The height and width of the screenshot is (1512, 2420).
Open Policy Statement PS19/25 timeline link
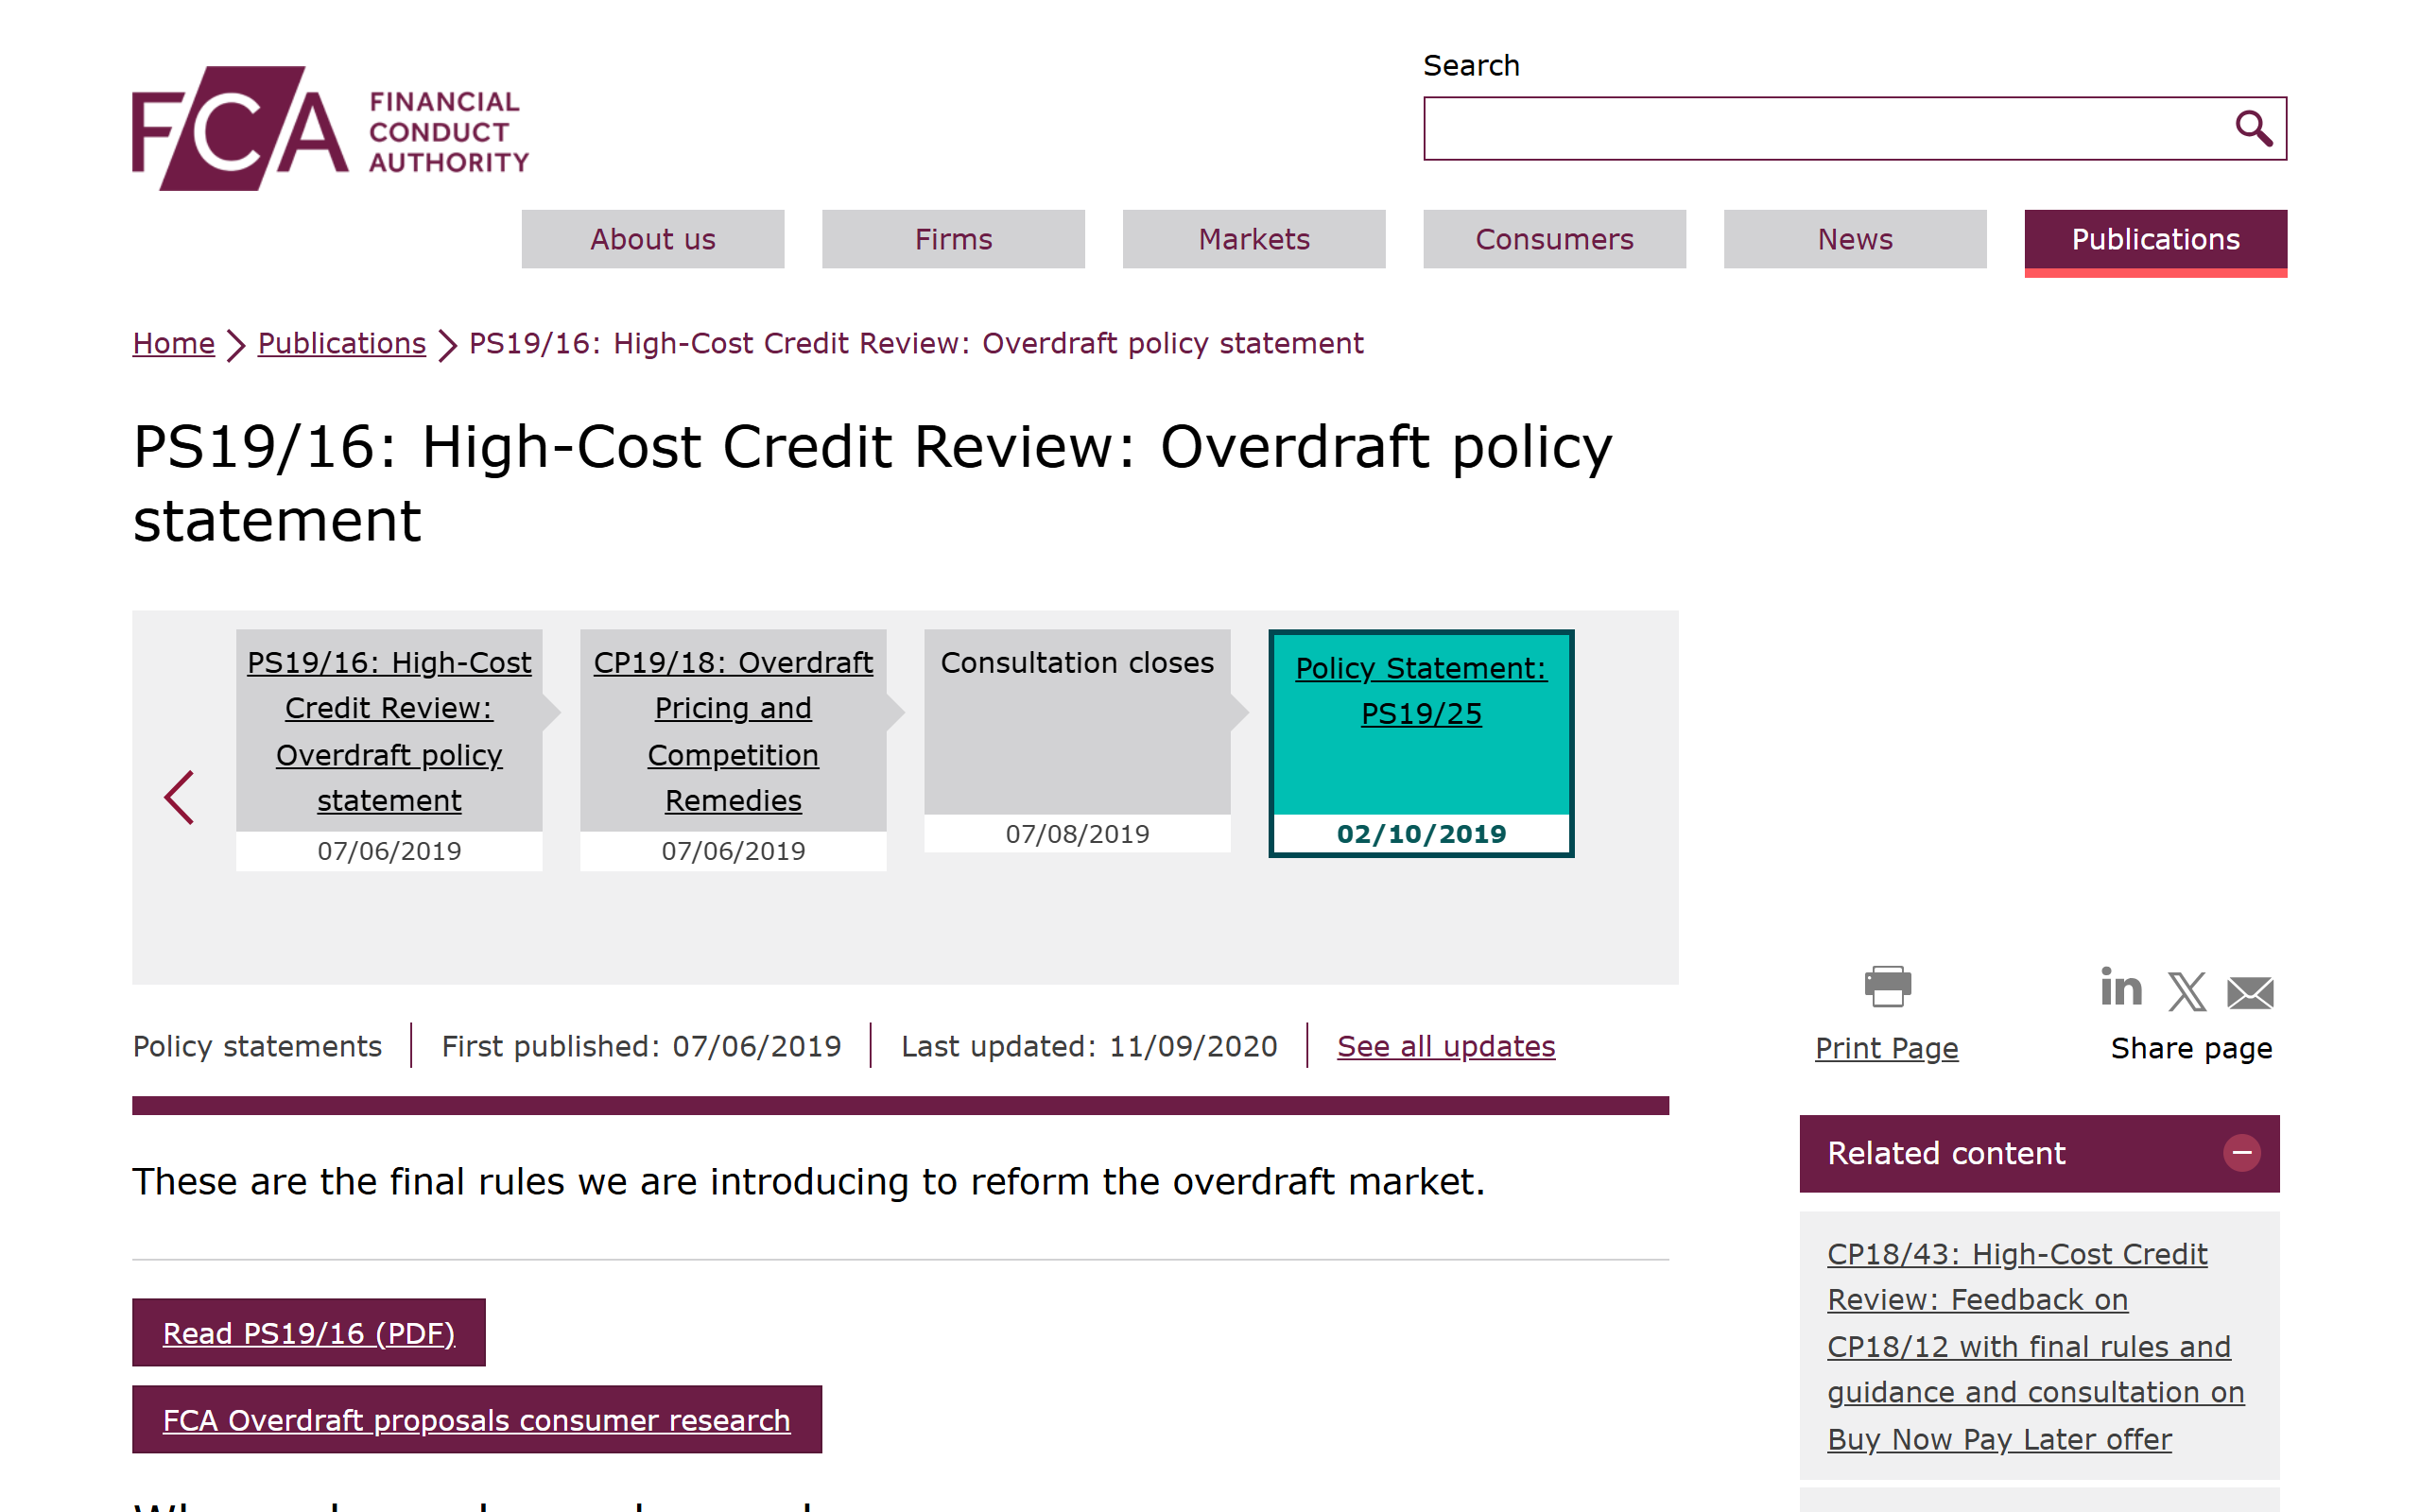1421,690
